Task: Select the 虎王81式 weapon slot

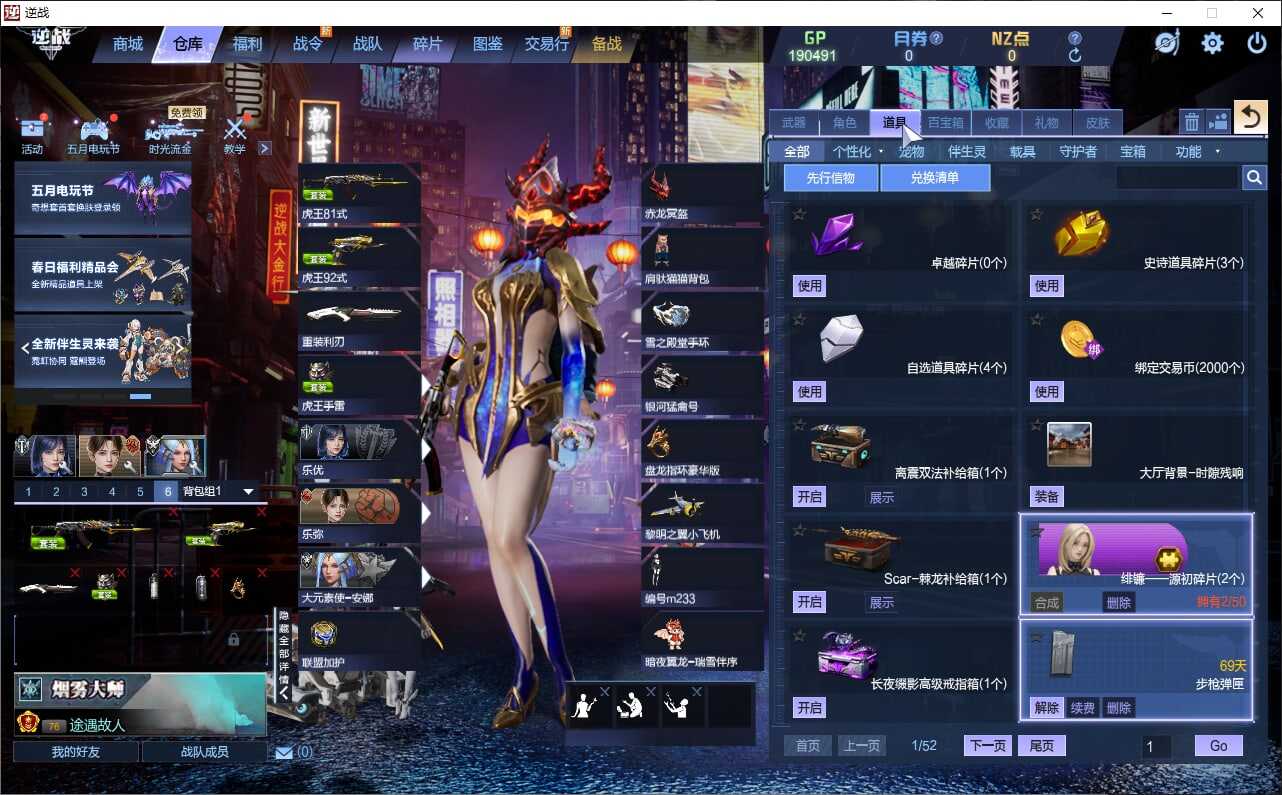Action: 359,195
